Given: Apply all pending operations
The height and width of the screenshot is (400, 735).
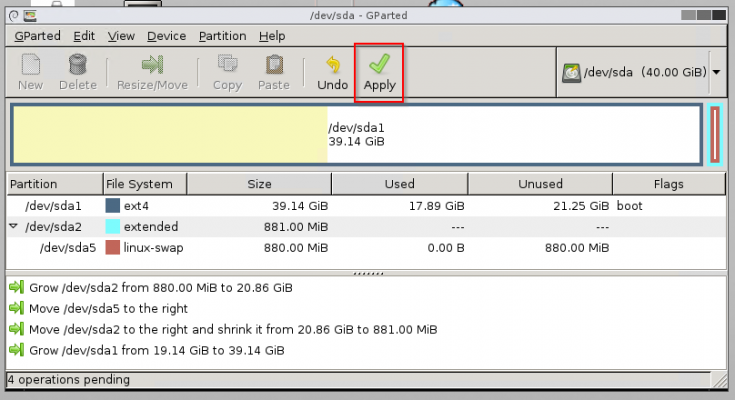Looking at the screenshot, I should tap(379, 66).
